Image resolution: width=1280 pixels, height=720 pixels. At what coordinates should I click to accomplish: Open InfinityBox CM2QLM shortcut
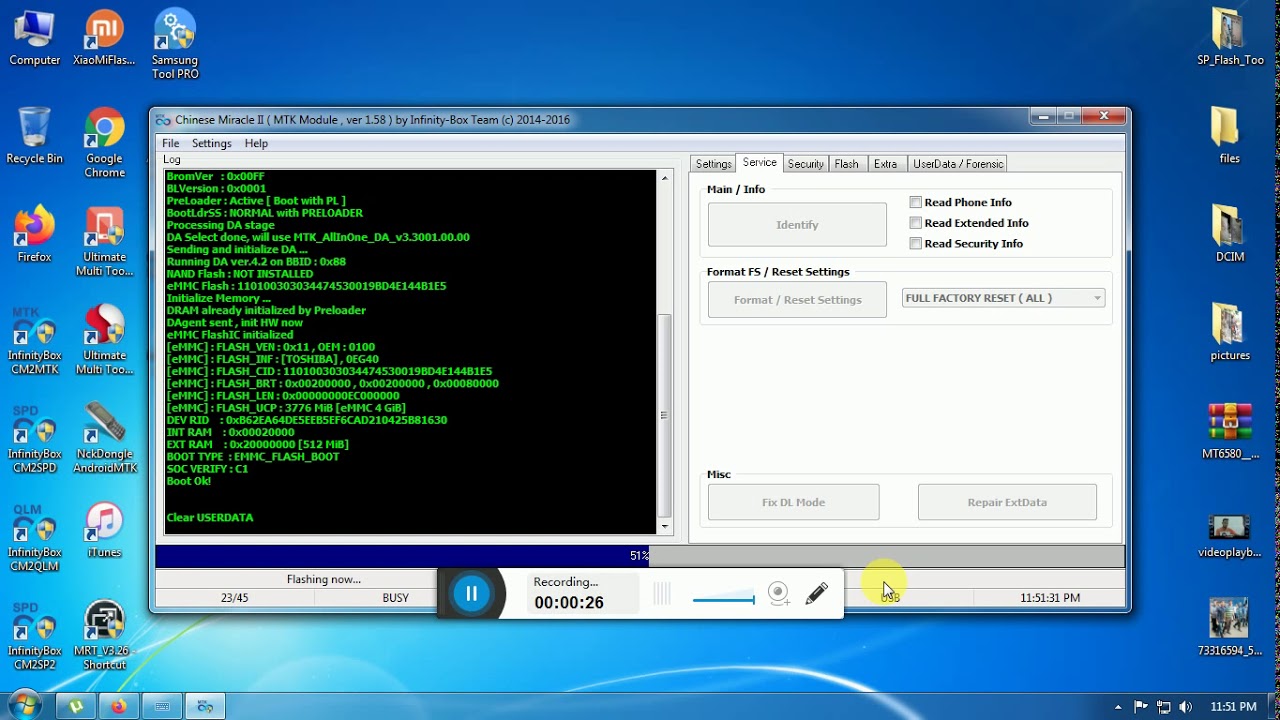pos(35,536)
